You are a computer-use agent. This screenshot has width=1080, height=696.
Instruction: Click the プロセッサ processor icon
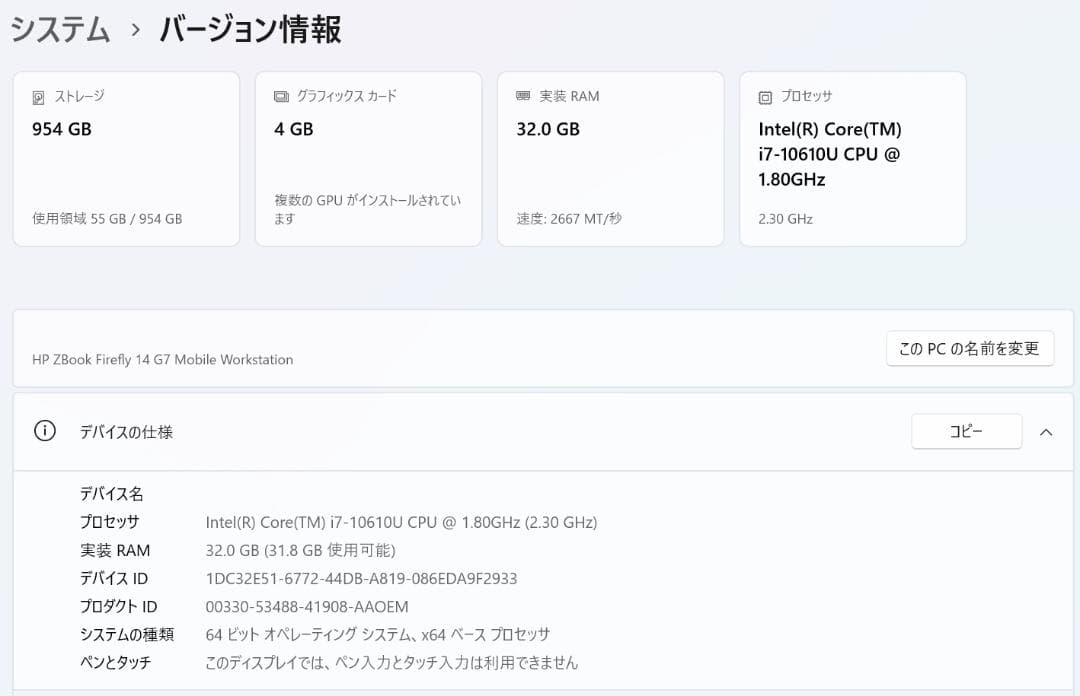pyautogui.click(x=765, y=95)
